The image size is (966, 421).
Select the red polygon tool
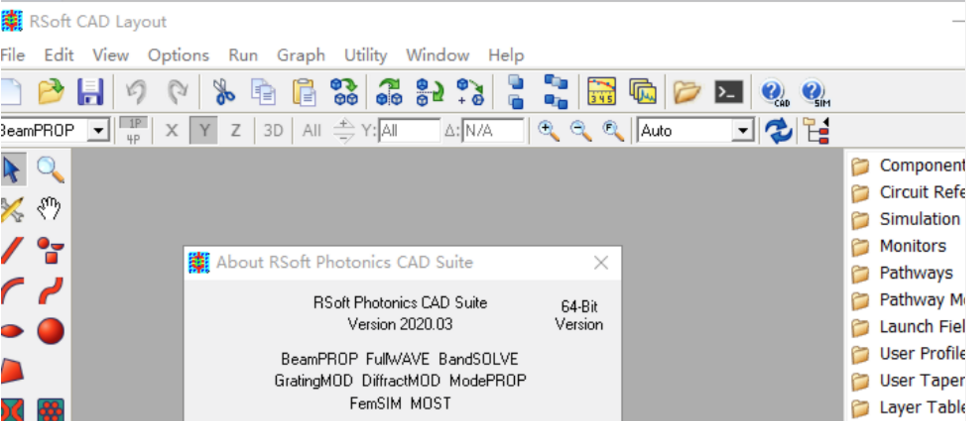point(12,371)
